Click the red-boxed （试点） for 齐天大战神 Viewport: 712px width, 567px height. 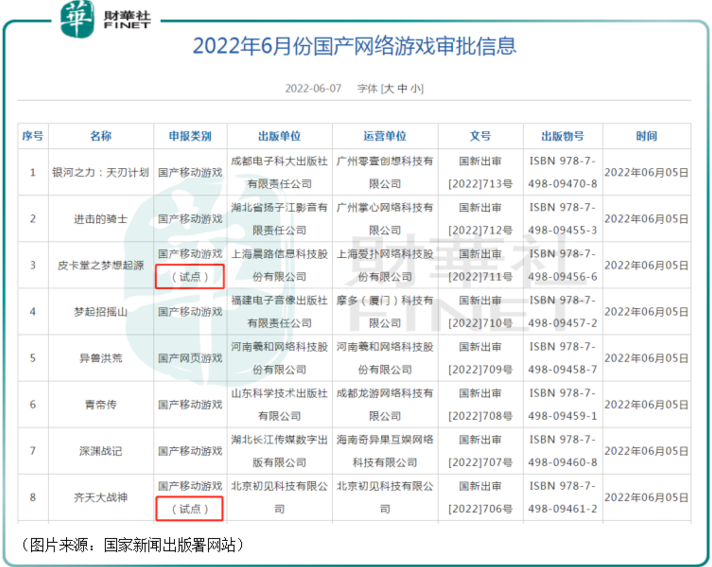(190, 509)
